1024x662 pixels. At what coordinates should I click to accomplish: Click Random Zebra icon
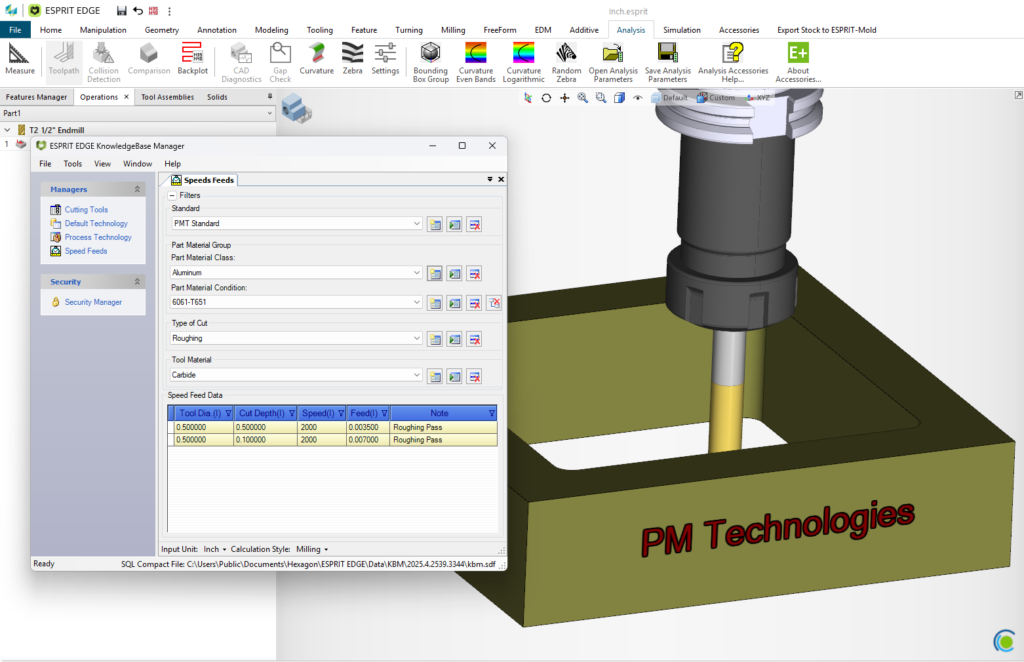(x=566, y=53)
